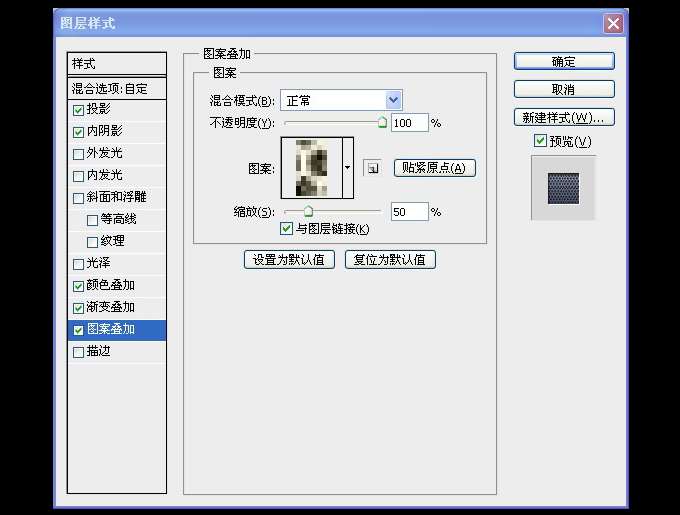Image resolution: width=680 pixels, height=515 pixels.
Task: Click 新建样式 button
Action: click(x=564, y=117)
